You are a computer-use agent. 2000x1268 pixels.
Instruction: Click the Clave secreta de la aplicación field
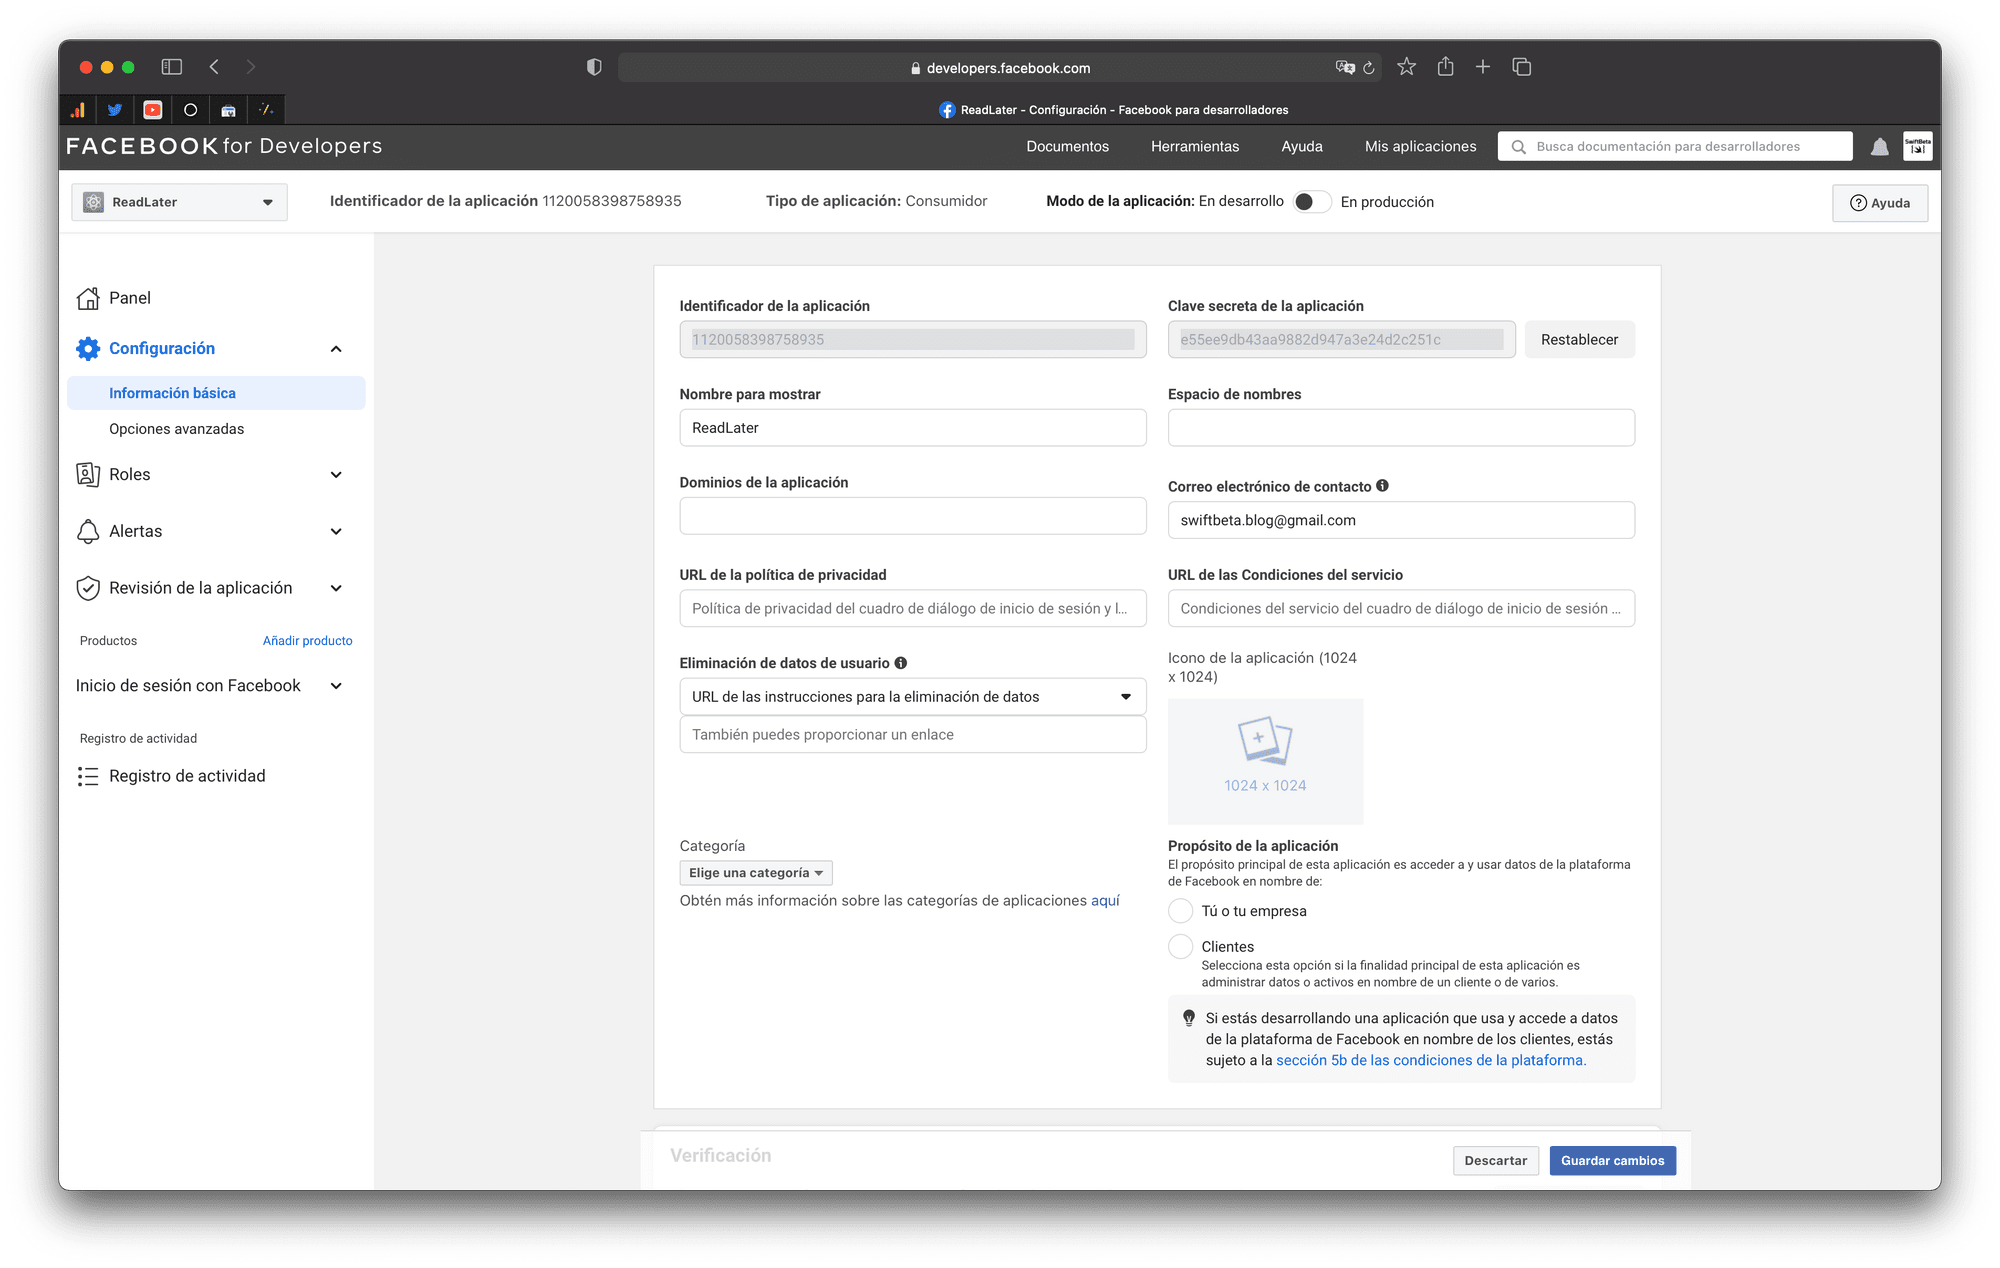[1341, 340]
